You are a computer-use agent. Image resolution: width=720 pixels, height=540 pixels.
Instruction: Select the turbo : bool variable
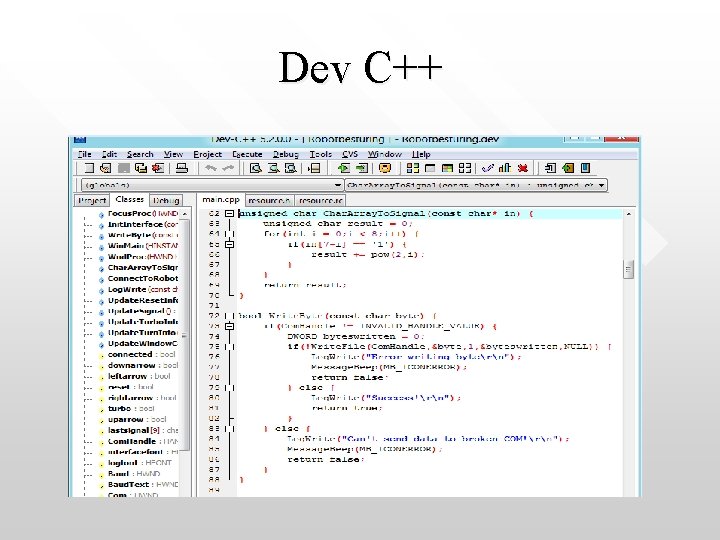[x=126, y=409]
